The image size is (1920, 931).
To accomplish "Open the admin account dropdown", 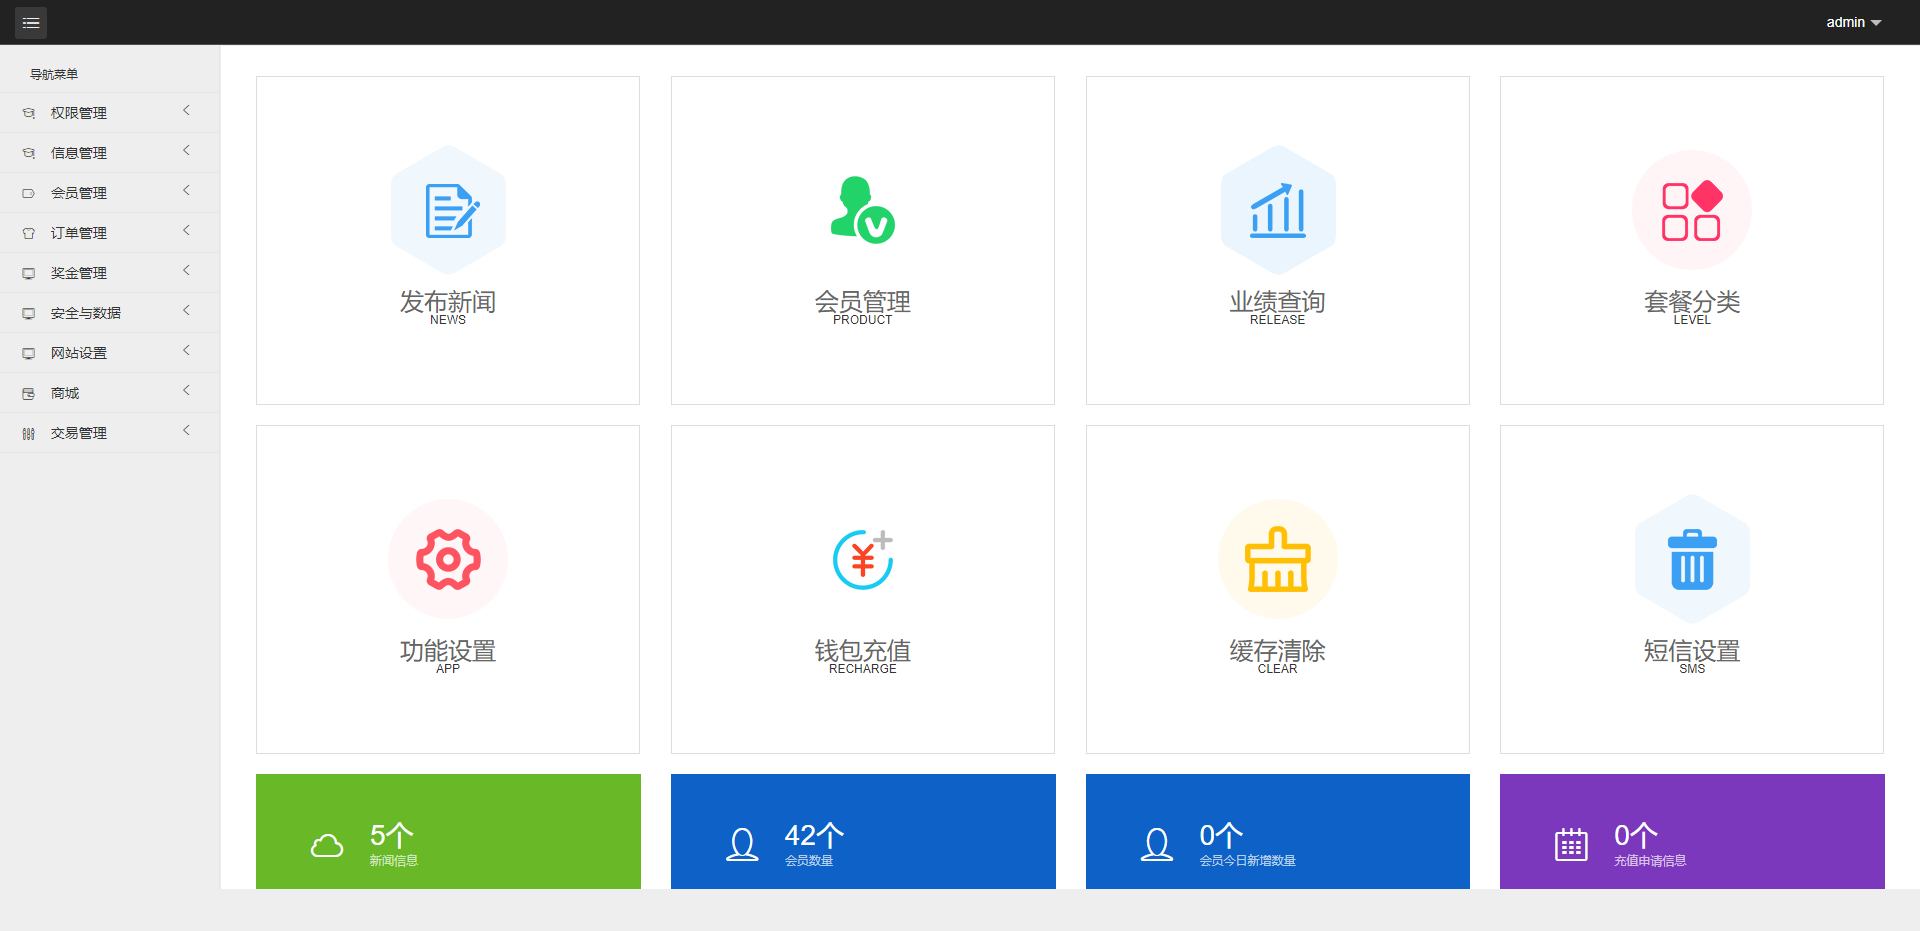I will [1852, 22].
